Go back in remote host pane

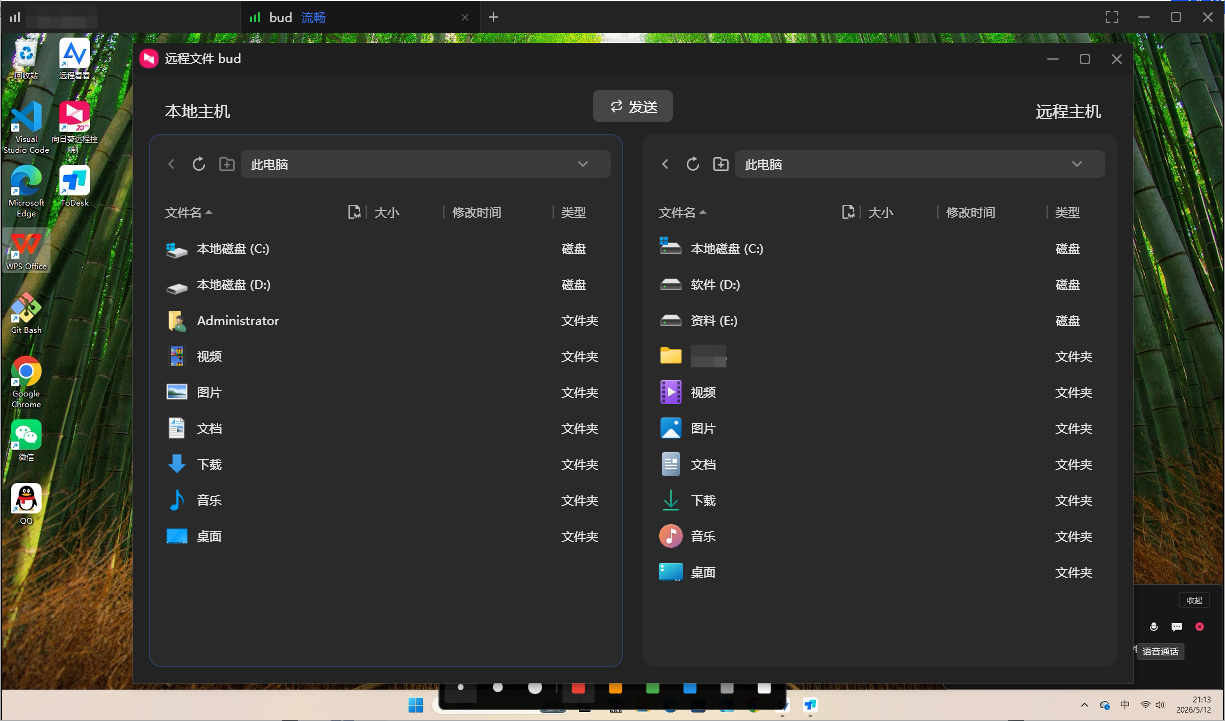tap(666, 164)
